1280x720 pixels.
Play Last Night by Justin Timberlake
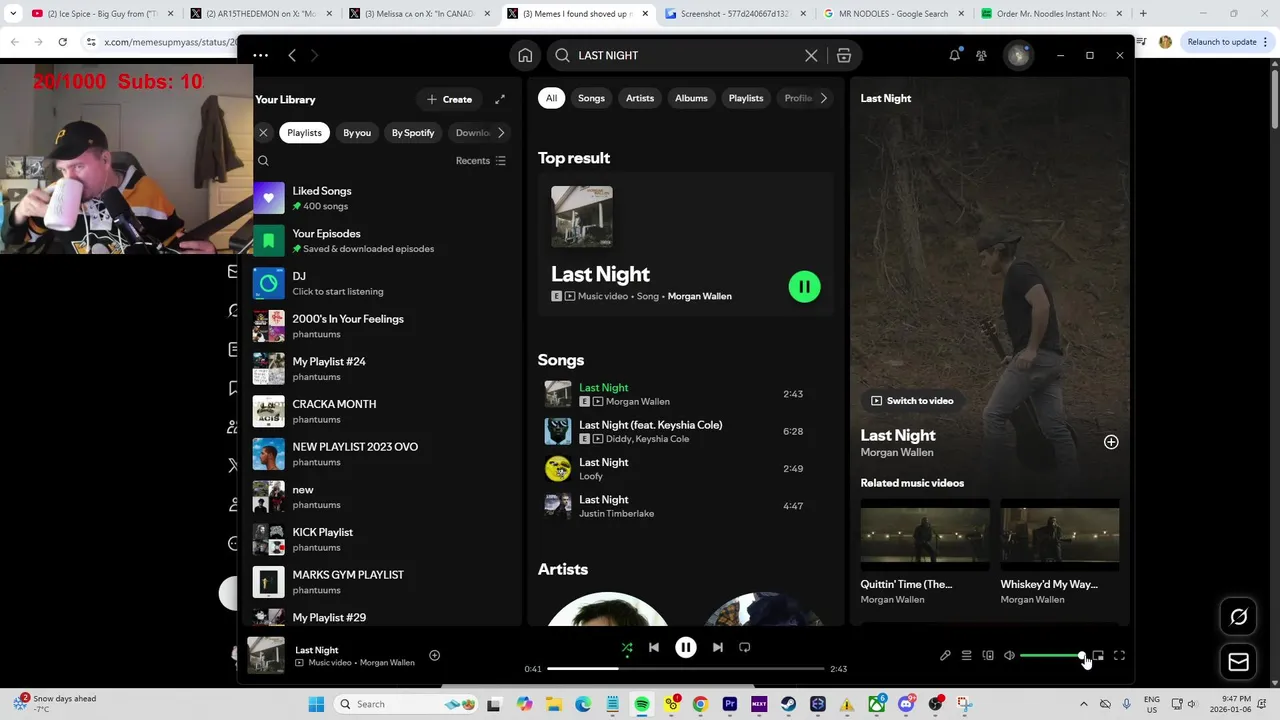686,506
